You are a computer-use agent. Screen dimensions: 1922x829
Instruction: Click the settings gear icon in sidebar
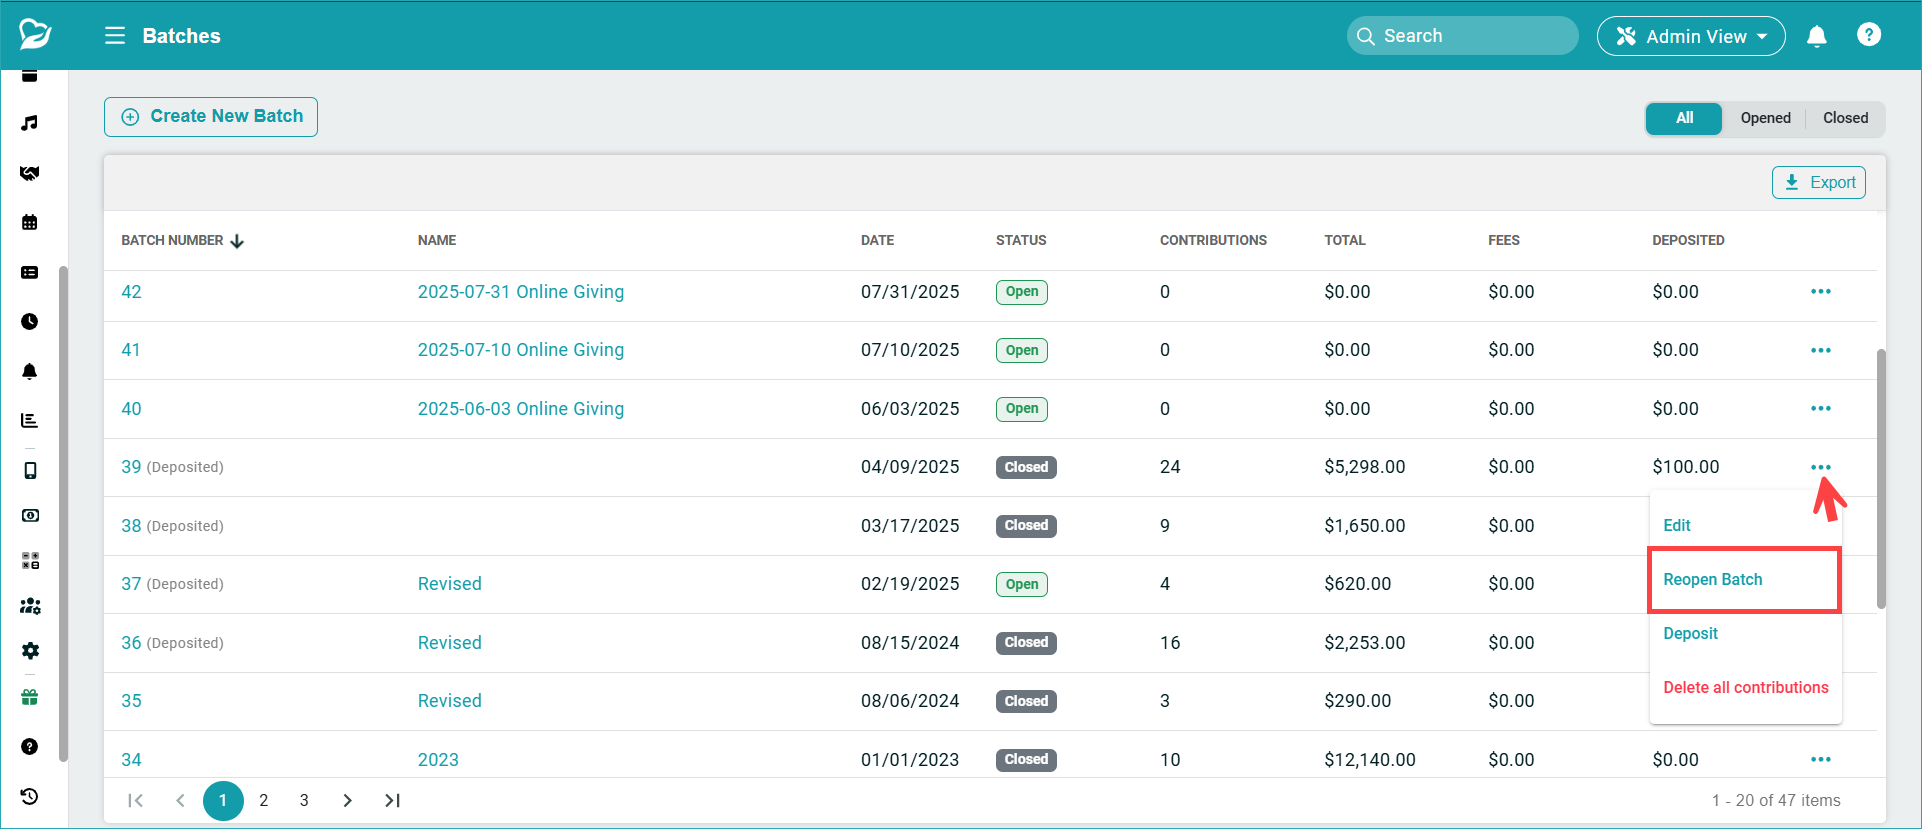pyautogui.click(x=30, y=651)
